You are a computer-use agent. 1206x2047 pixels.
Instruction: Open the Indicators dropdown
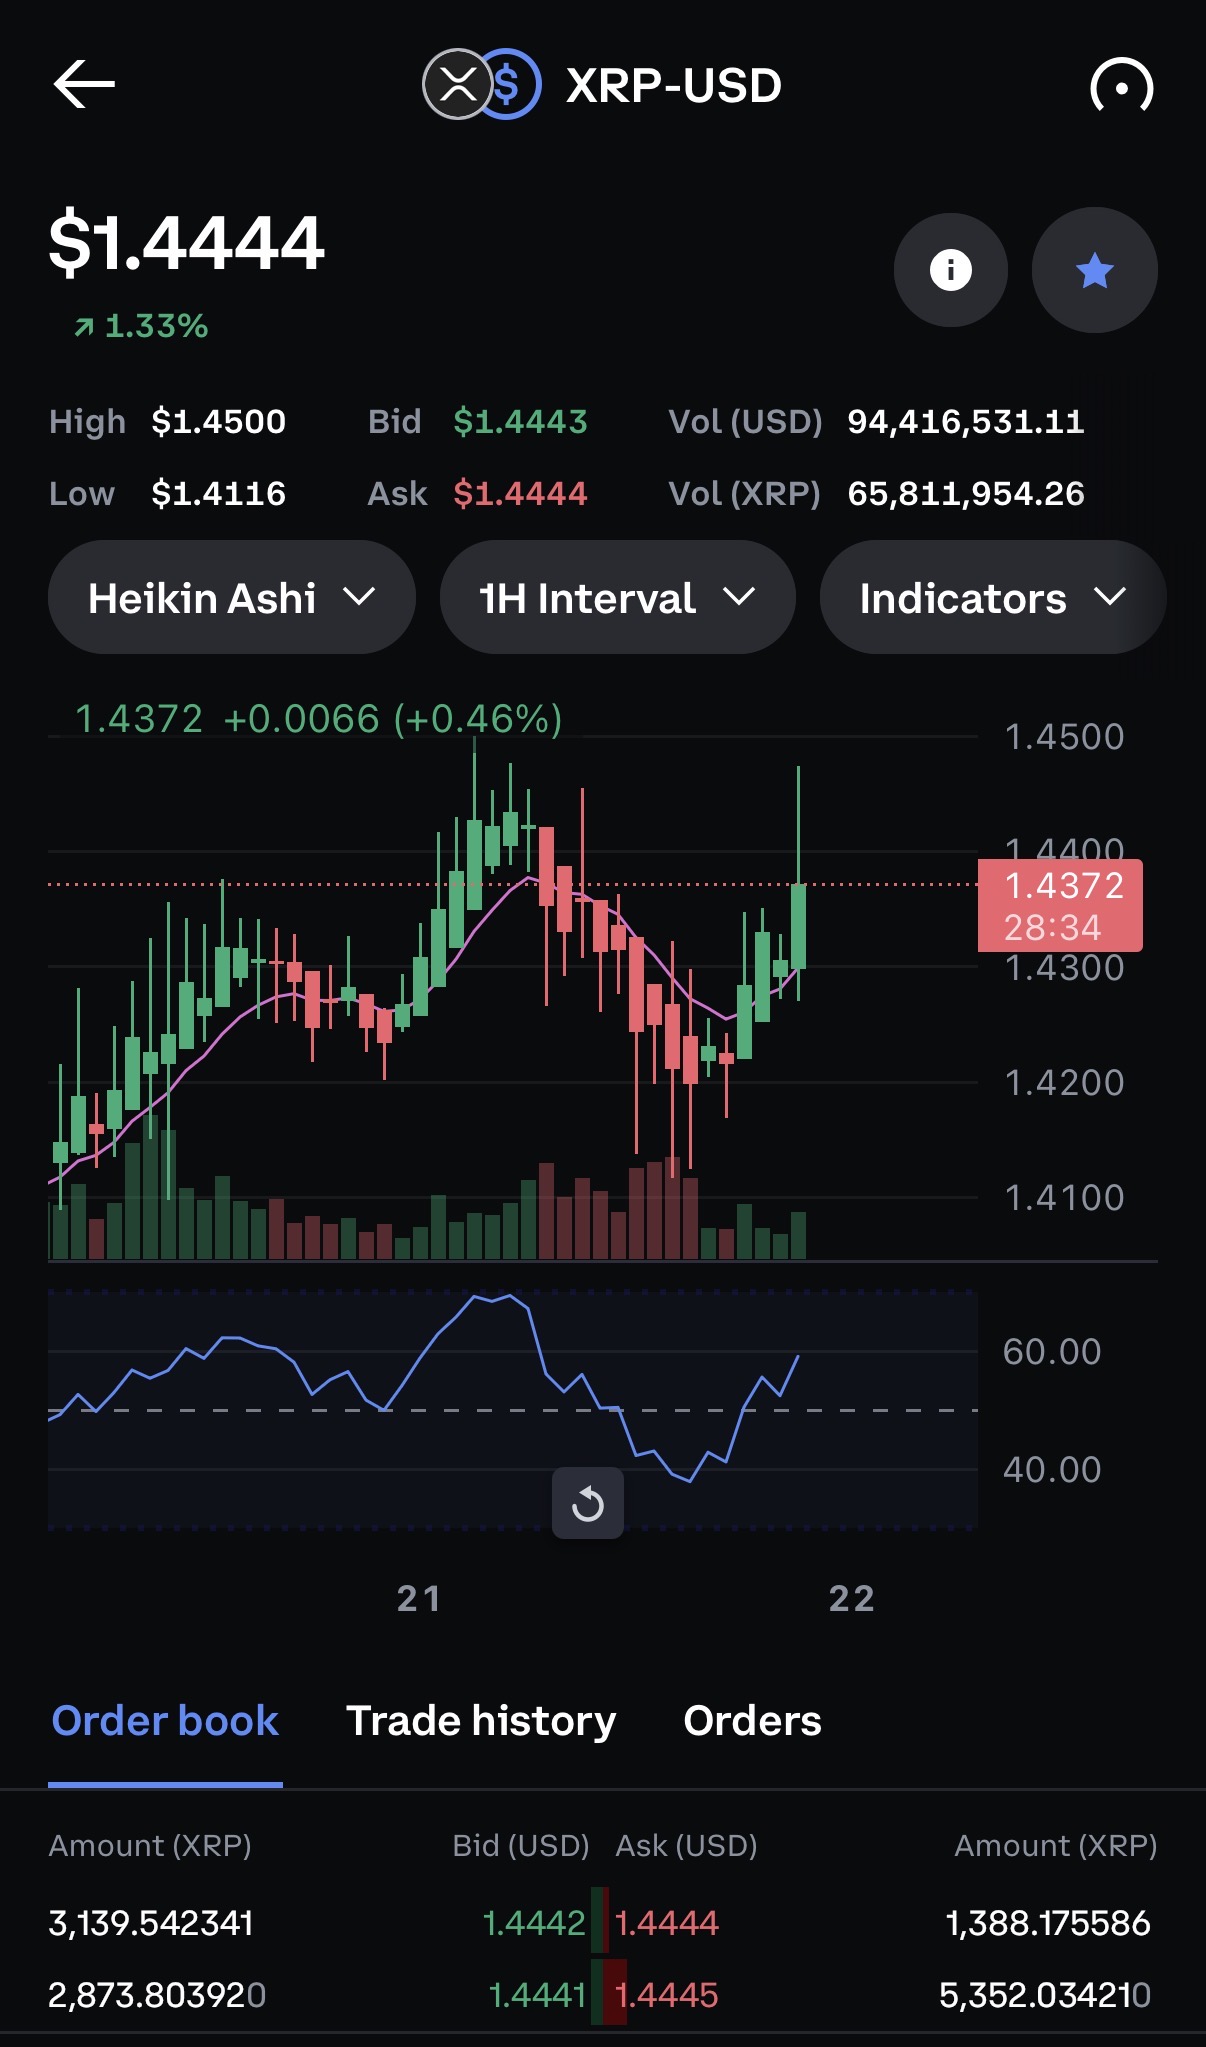click(x=992, y=598)
